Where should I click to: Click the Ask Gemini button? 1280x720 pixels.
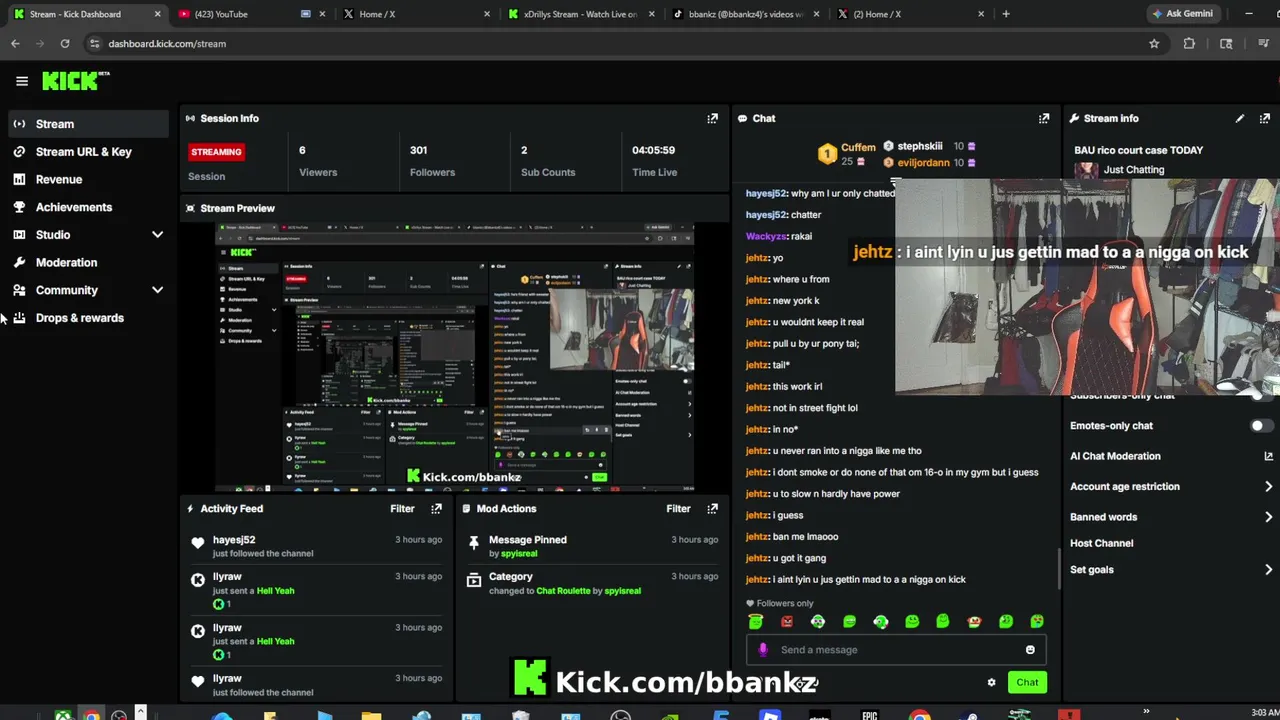click(1183, 14)
